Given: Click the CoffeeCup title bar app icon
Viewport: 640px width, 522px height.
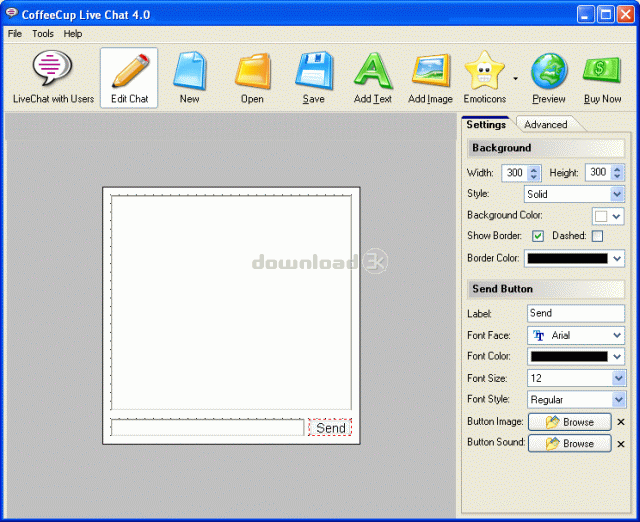Looking at the screenshot, I should coord(11,13).
